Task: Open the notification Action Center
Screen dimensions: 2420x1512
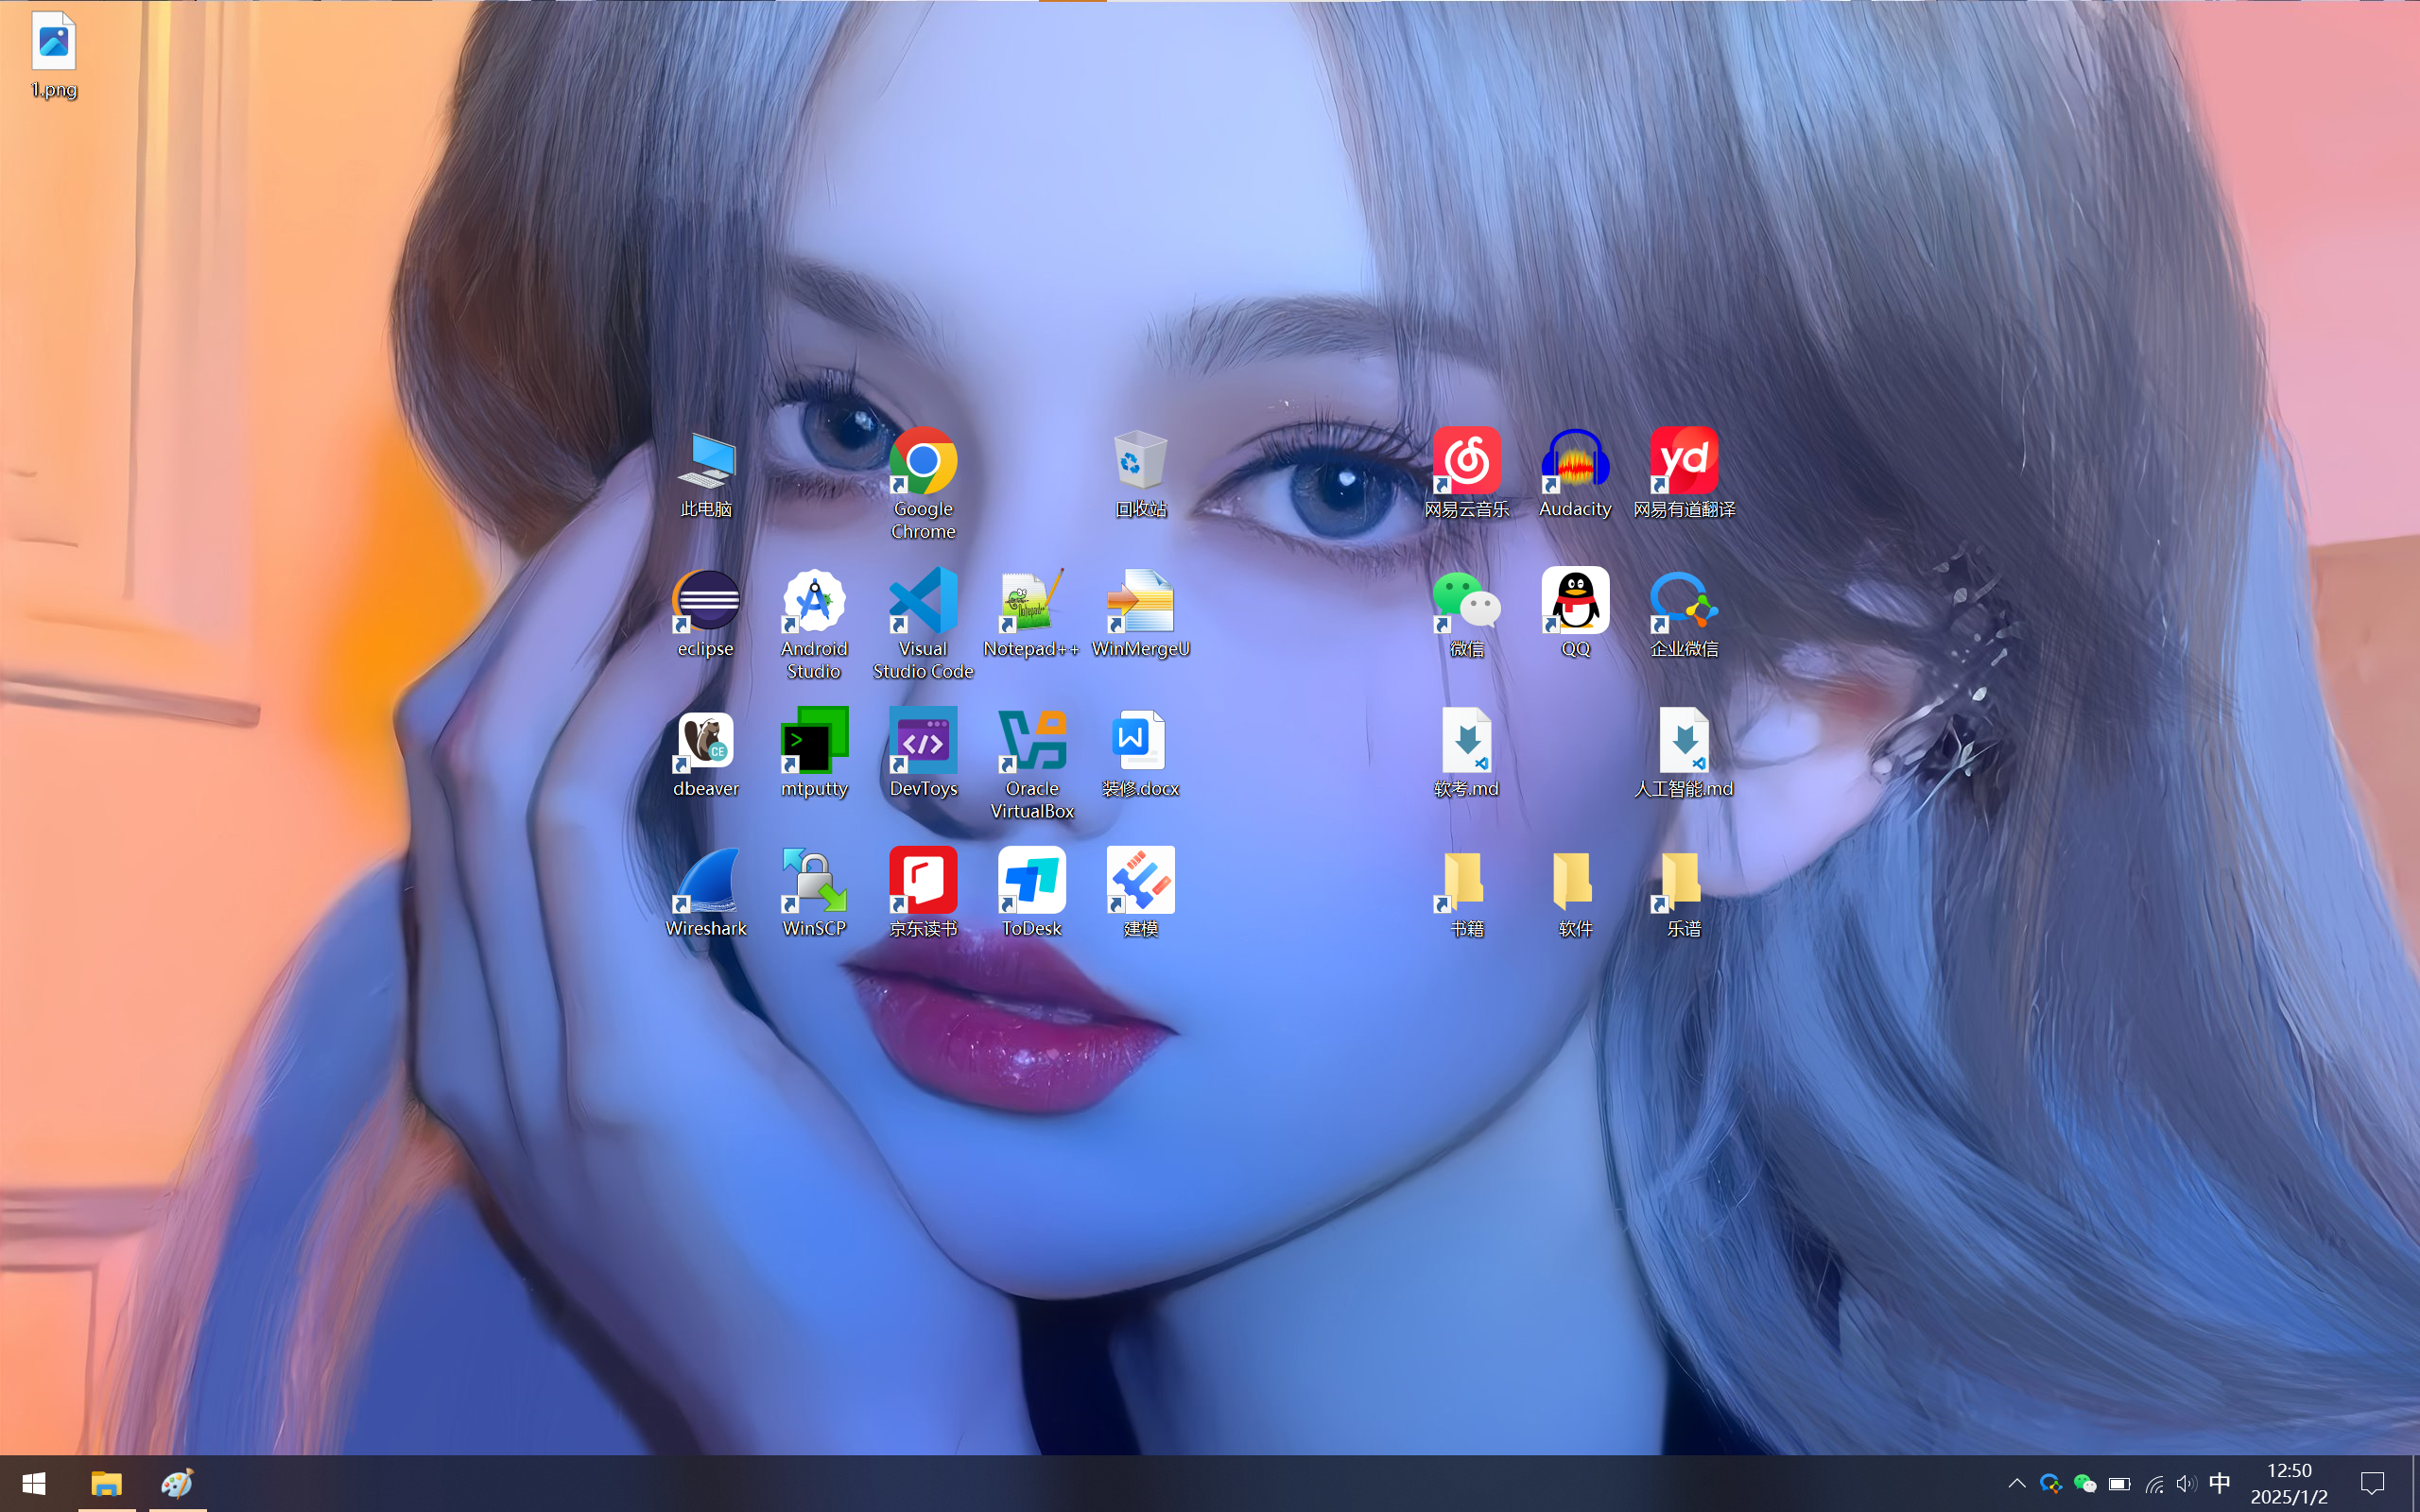Action: point(2372,1484)
